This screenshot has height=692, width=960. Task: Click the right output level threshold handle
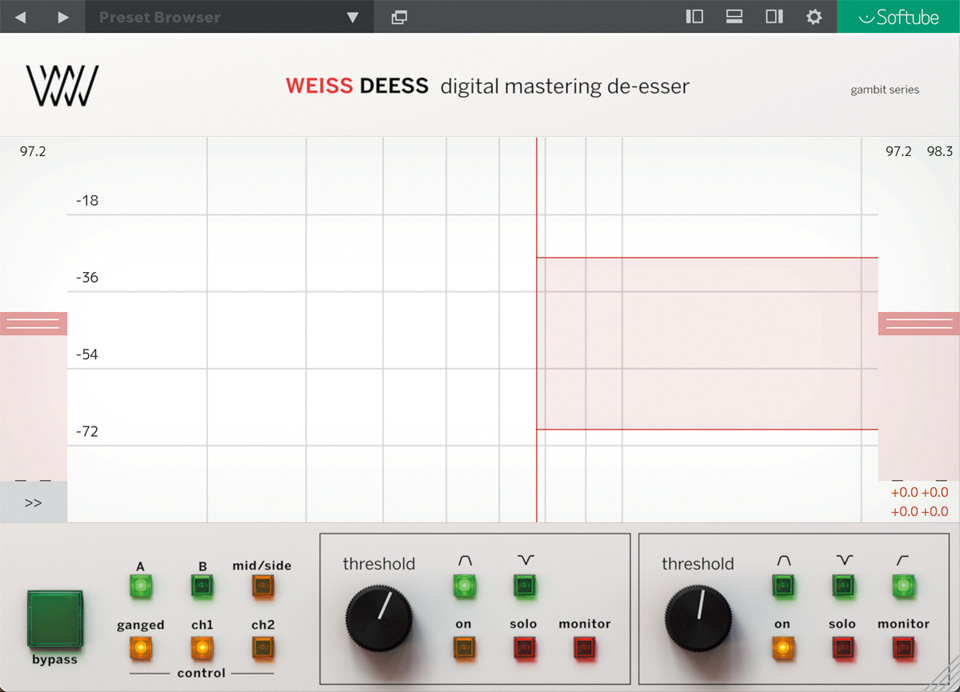(x=919, y=323)
